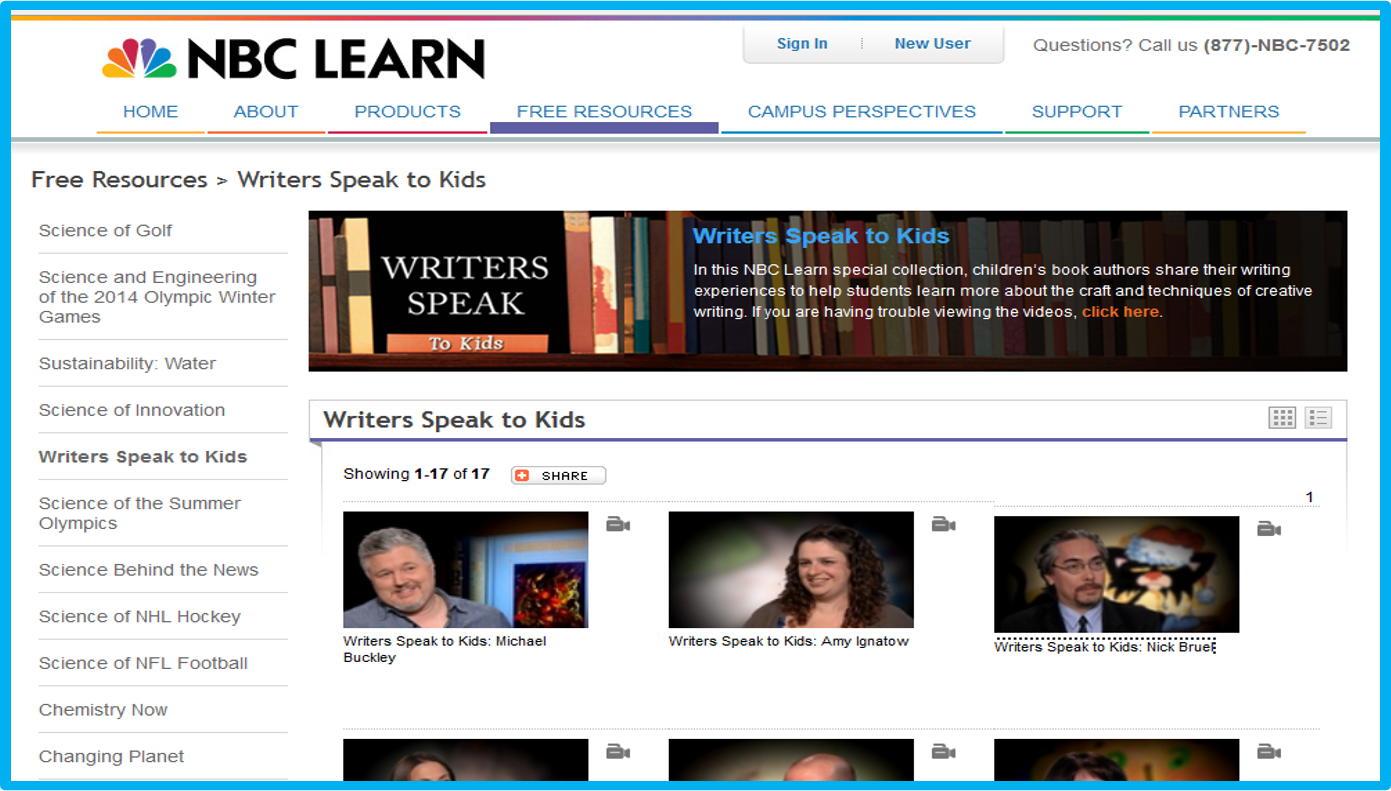Open the PARTNERS menu item
The height and width of the screenshot is (791, 1391).
(x=1229, y=112)
